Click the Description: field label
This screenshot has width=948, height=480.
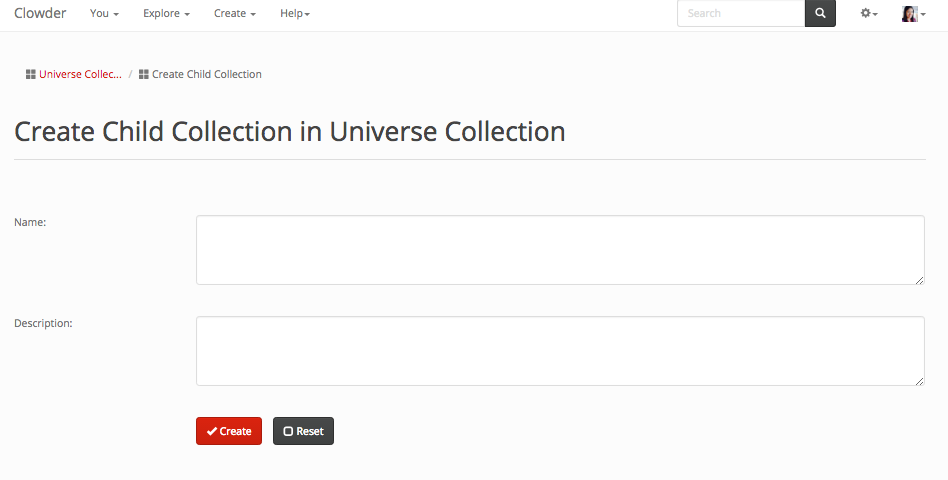pyautogui.click(x=43, y=323)
